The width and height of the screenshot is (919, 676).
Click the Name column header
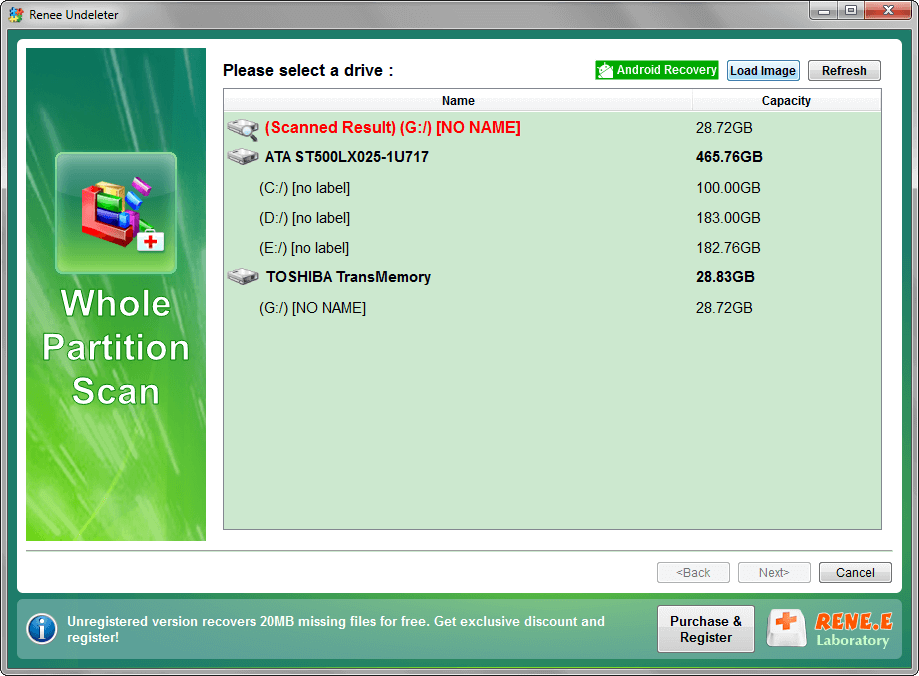tap(458, 101)
